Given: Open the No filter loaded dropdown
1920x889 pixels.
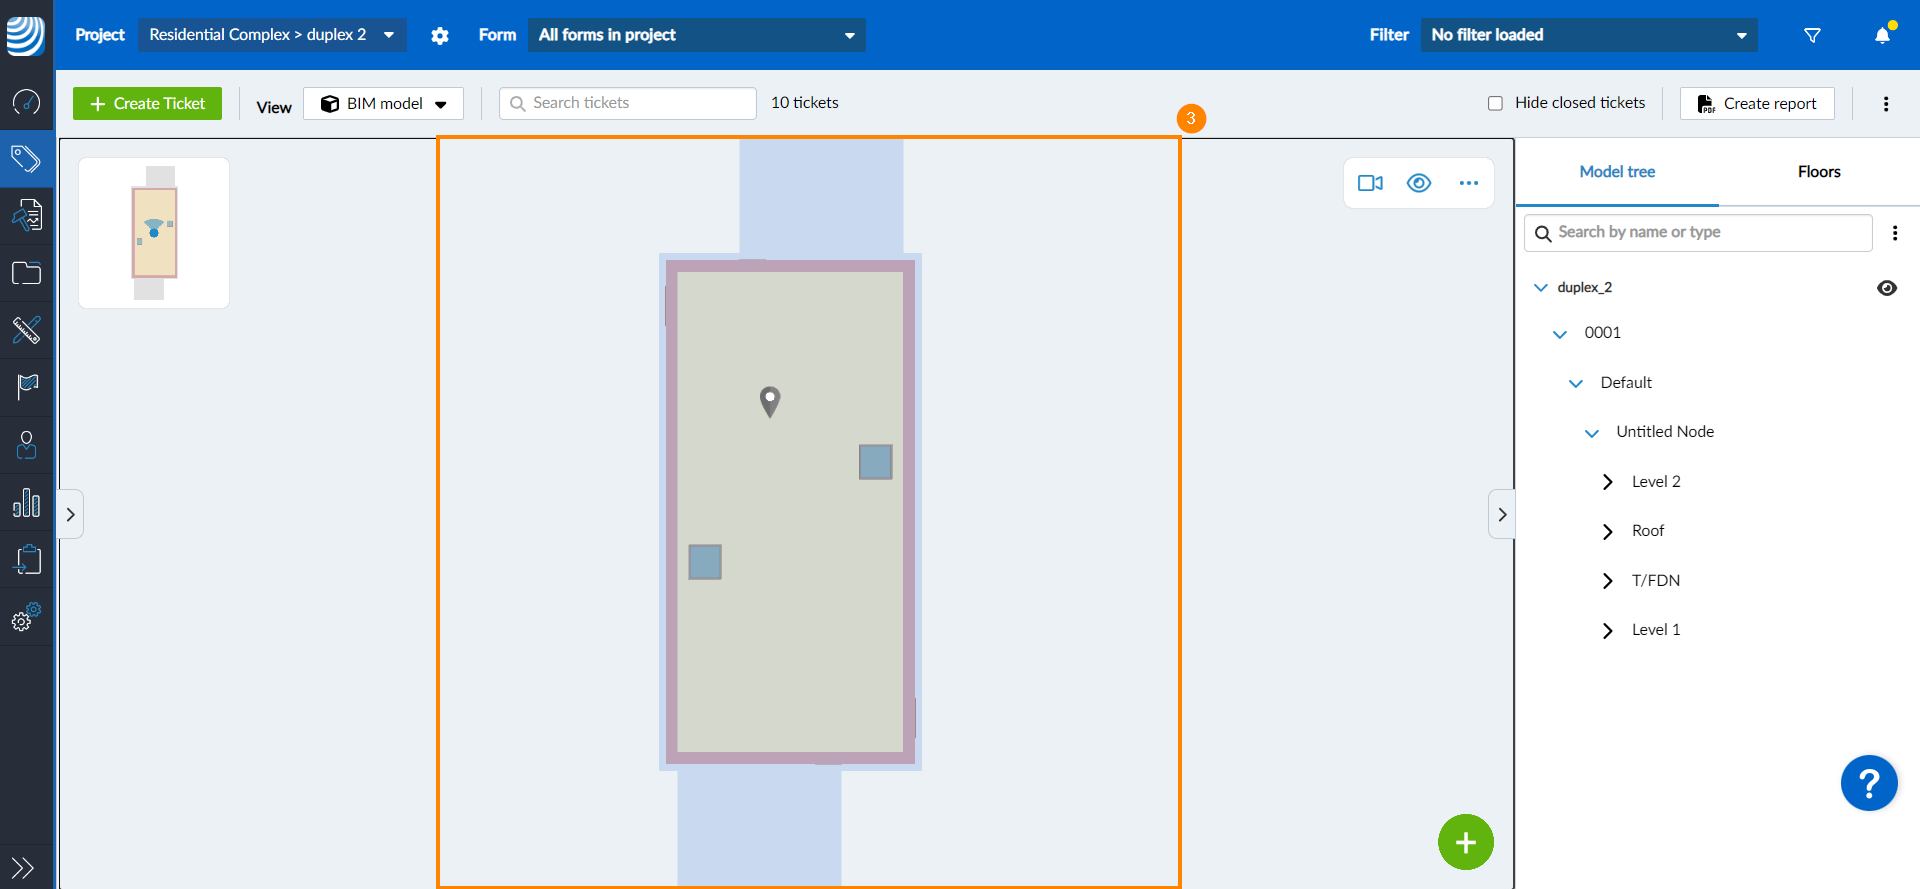Looking at the screenshot, I should pos(1588,35).
